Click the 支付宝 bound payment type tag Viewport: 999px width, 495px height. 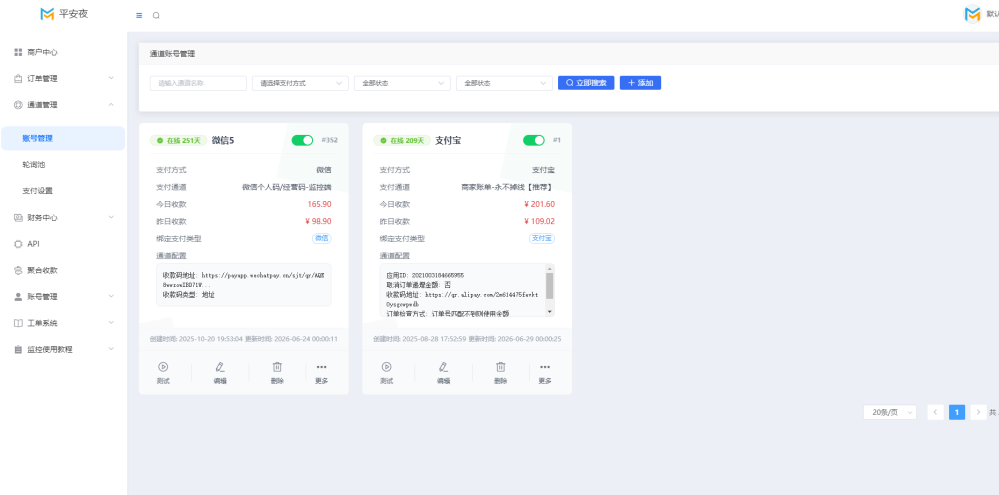(x=542, y=238)
